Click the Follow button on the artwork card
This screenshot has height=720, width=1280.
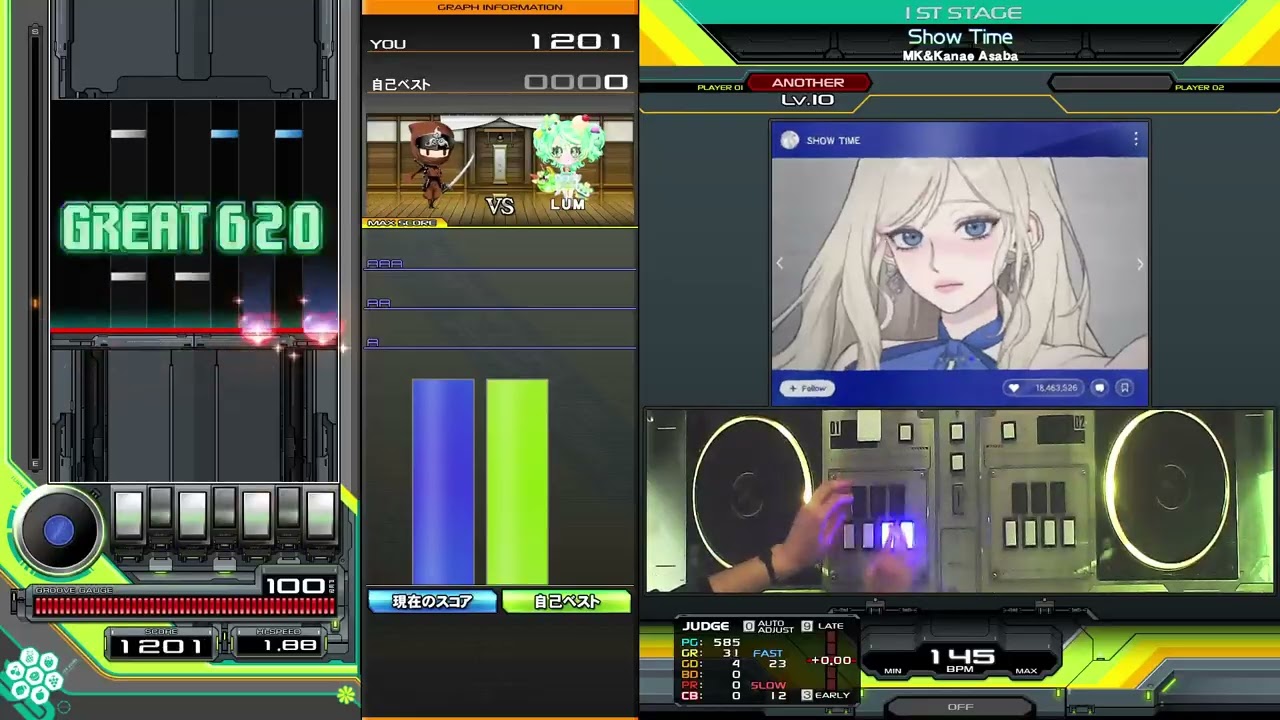pos(808,388)
